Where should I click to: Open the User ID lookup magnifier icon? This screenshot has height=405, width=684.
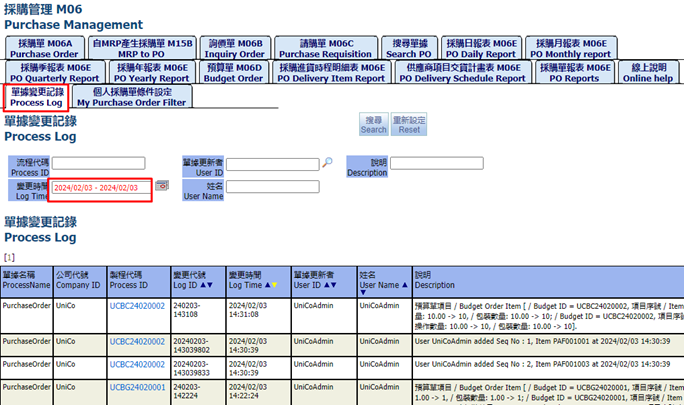tap(327, 163)
